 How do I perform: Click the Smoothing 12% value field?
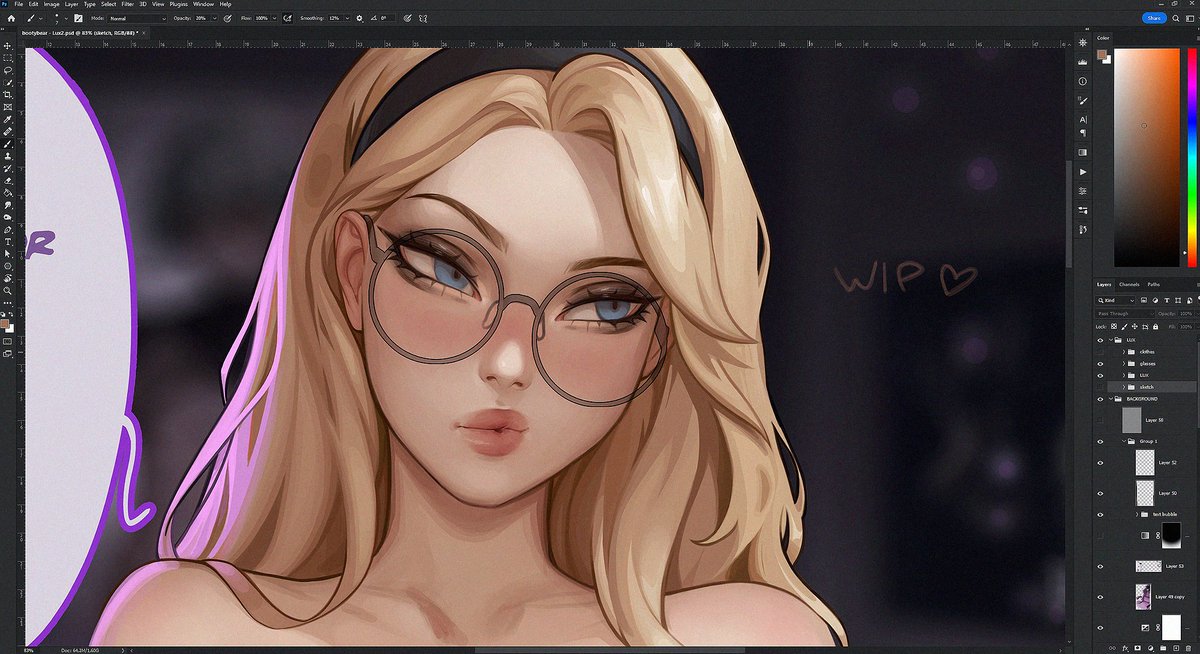point(334,18)
